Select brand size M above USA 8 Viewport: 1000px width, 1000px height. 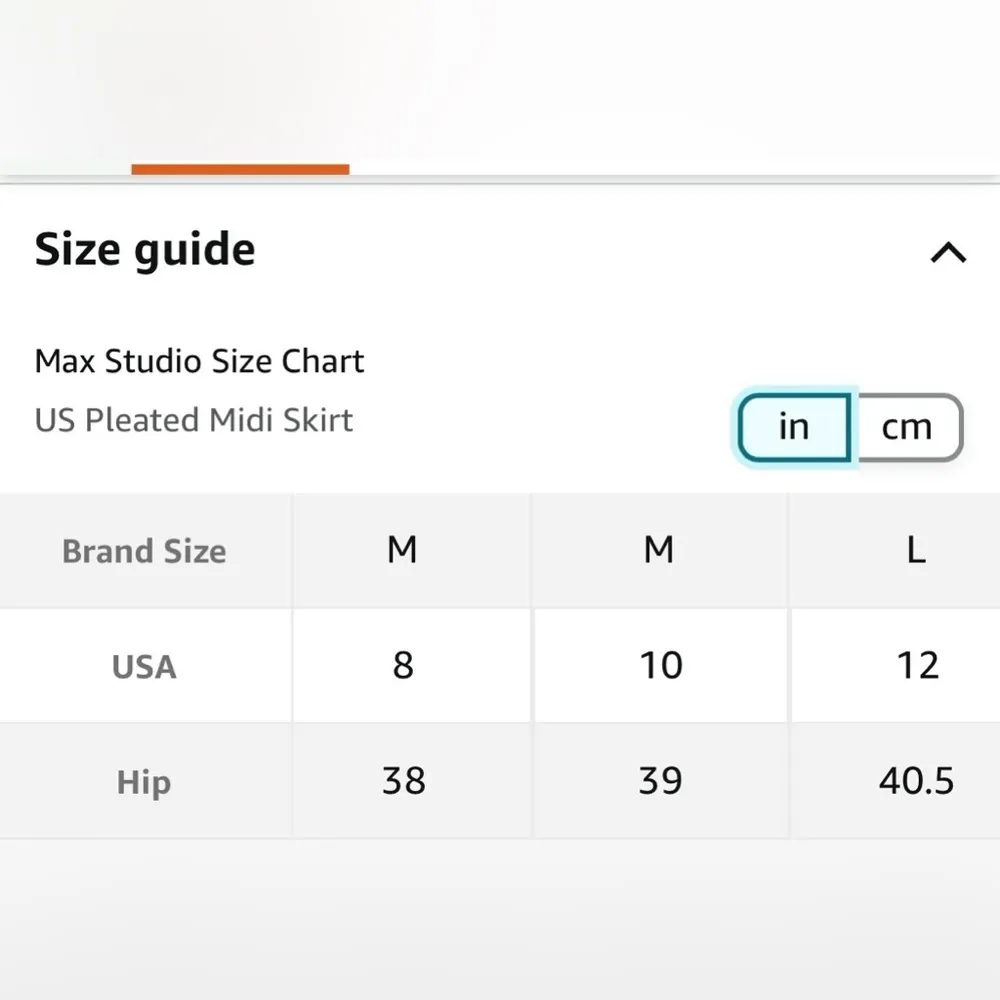pos(402,550)
